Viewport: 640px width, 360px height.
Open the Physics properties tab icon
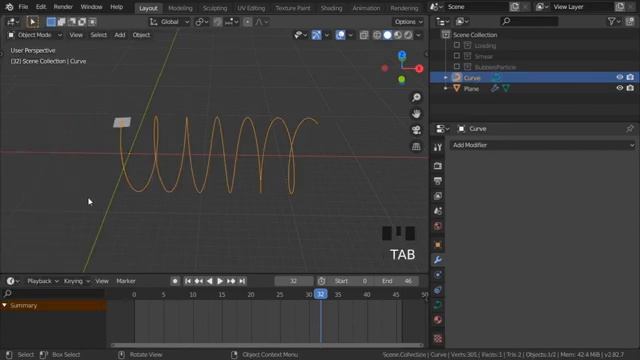pyautogui.click(x=438, y=275)
